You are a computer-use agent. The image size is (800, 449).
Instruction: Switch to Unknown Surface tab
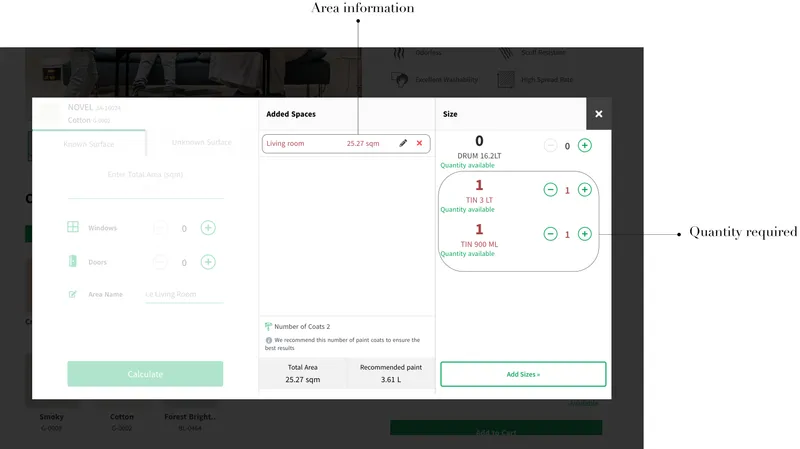click(201, 143)
